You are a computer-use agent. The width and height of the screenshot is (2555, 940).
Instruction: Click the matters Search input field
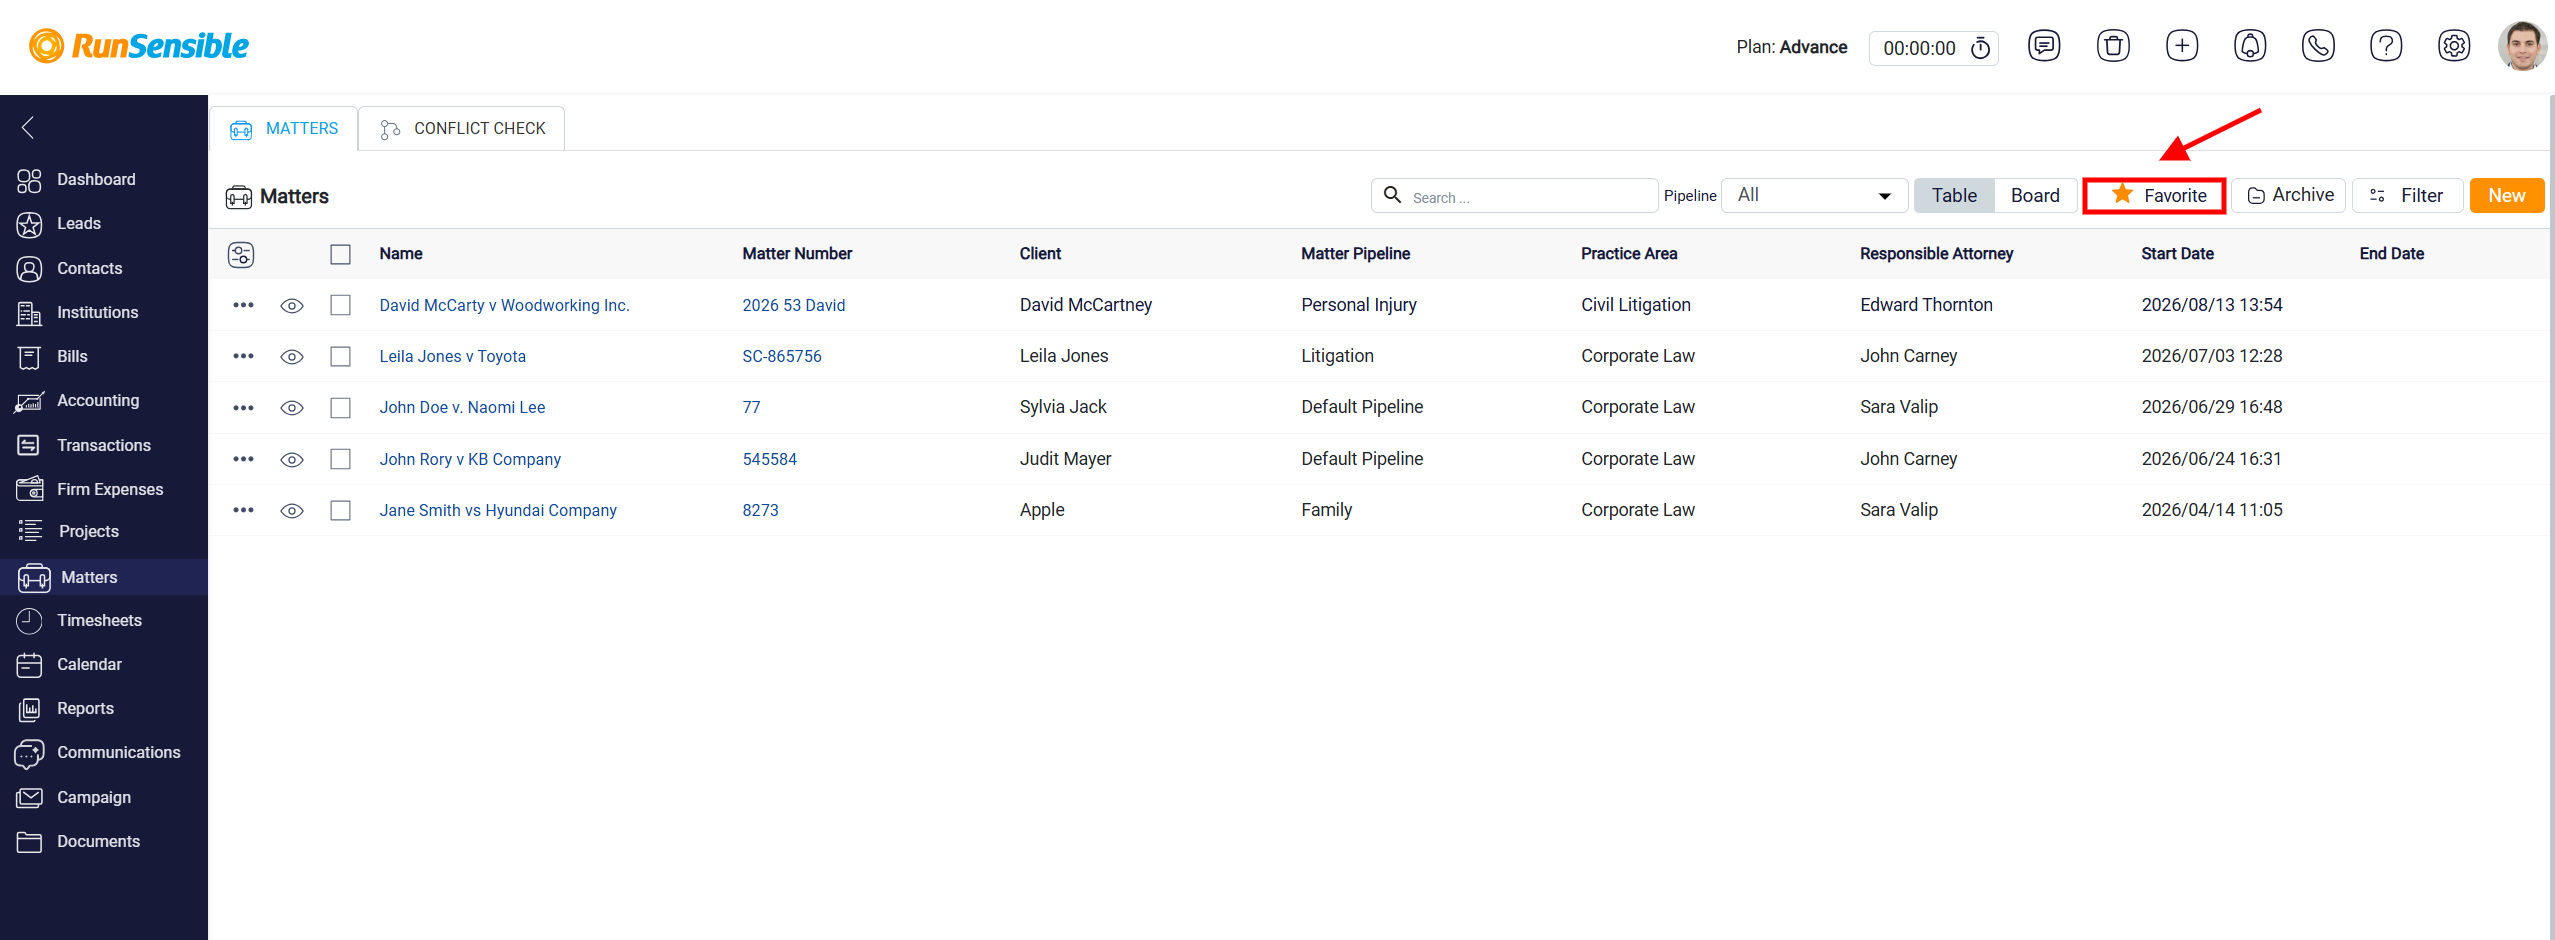pos(1514,196)
